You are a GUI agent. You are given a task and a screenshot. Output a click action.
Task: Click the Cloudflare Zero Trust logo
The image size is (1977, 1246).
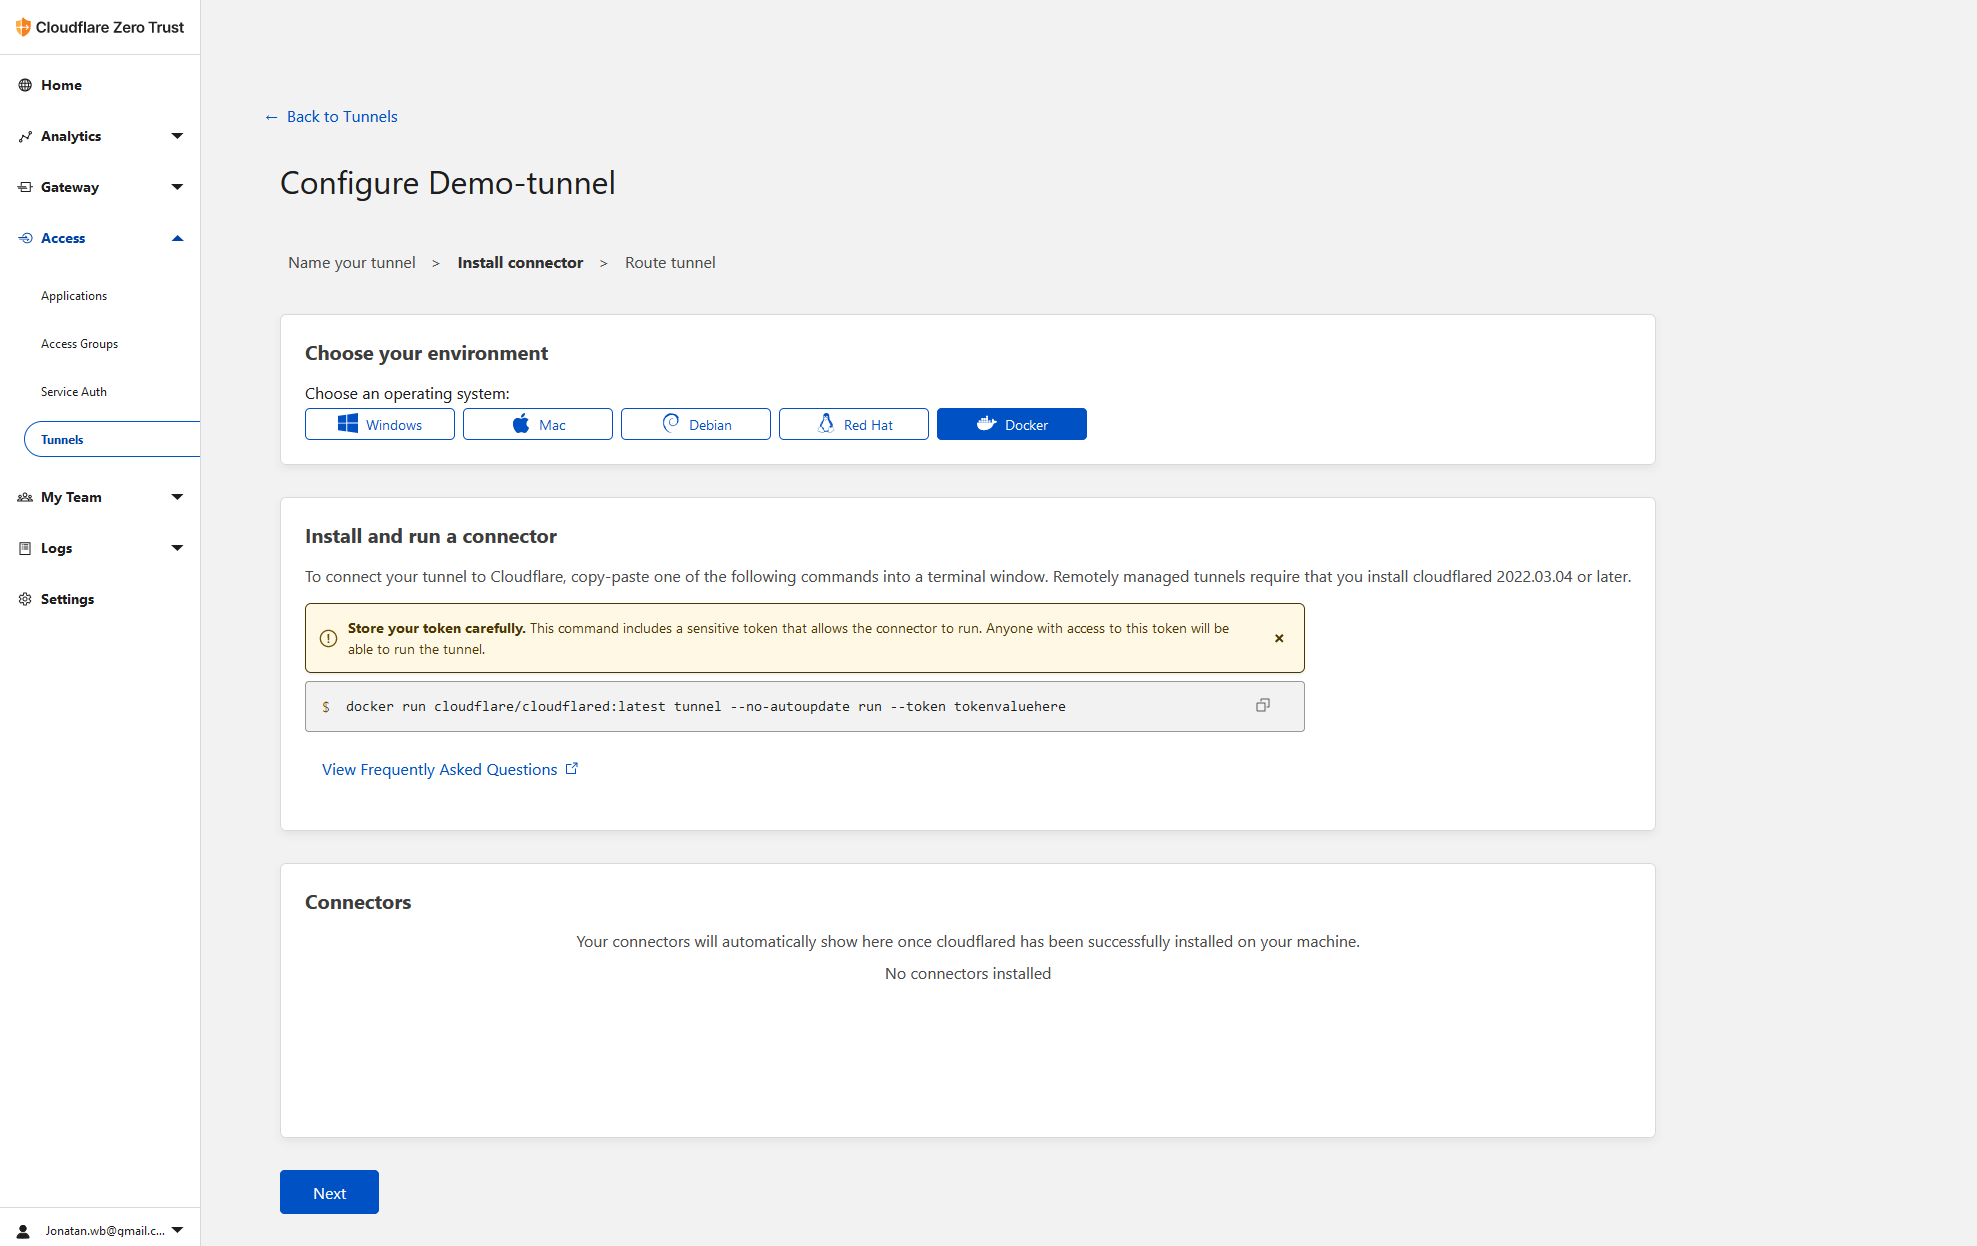coord(99,27)
